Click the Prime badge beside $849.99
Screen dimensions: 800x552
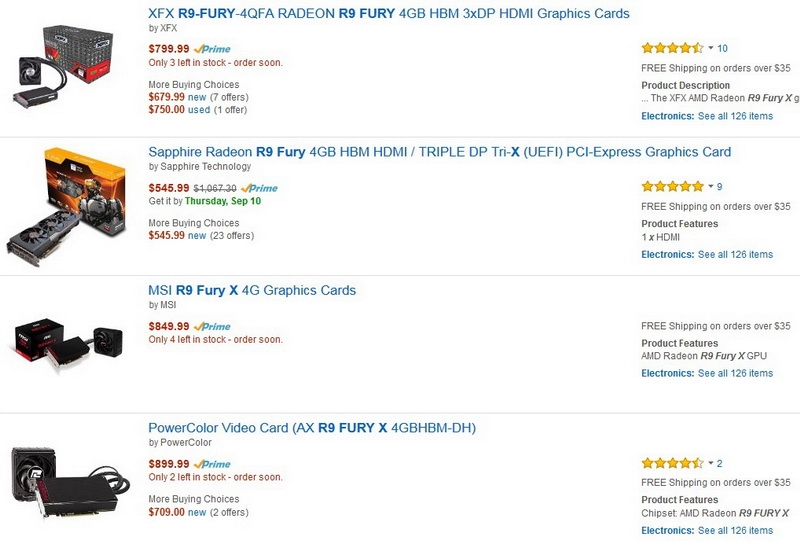pos(212,327)
